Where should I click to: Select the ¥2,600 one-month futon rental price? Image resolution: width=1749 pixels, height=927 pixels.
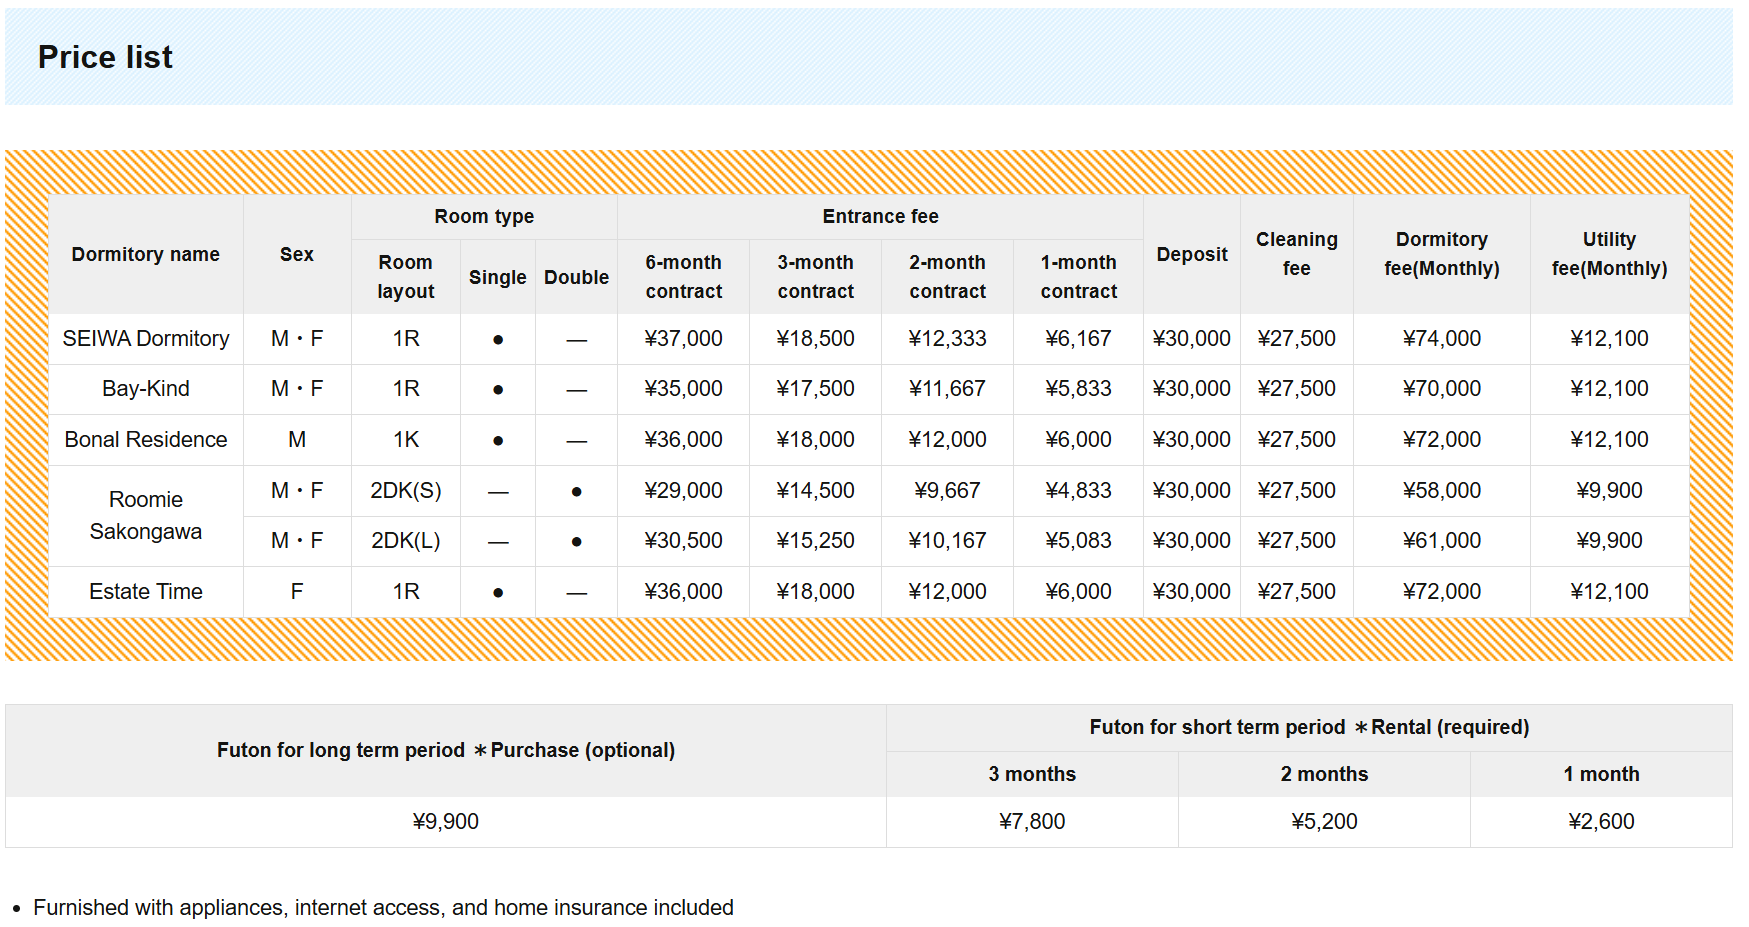point(1601,822)
